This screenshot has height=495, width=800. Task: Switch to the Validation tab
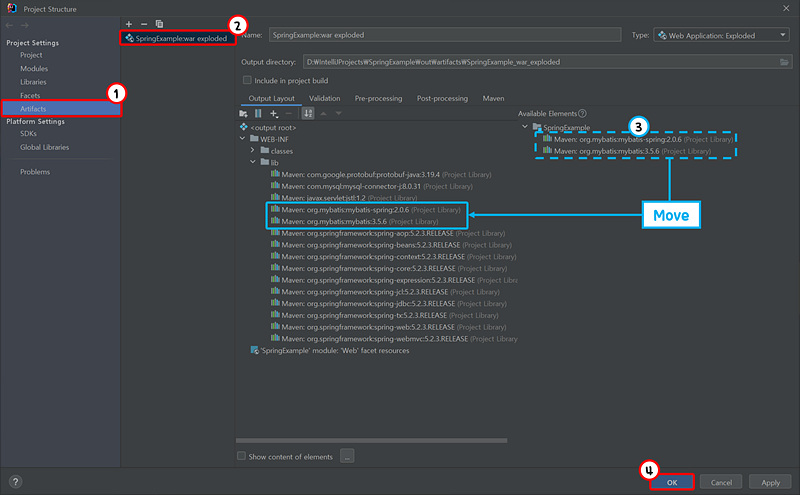pyautogui.click(x=324, y=98)
